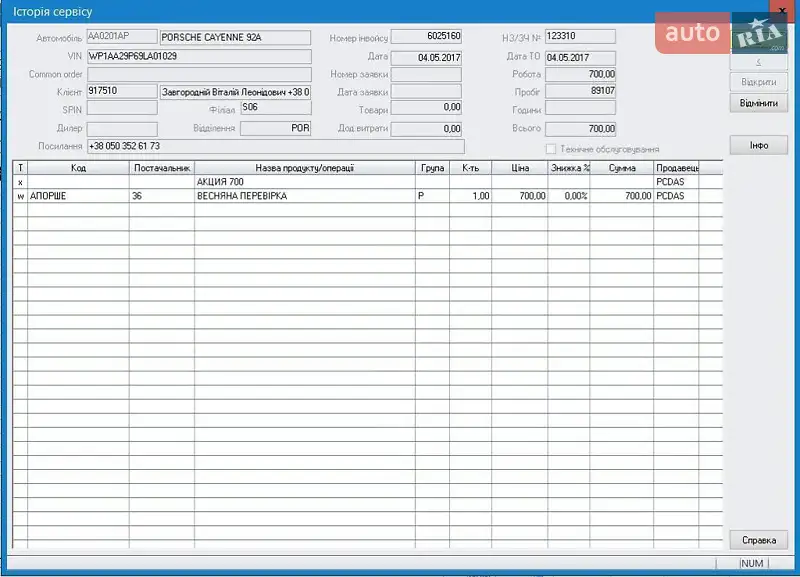Viewport: 800px width, 577px height.
Task: Select the АКЦИЯ 700 row
Action: (304, 182)
